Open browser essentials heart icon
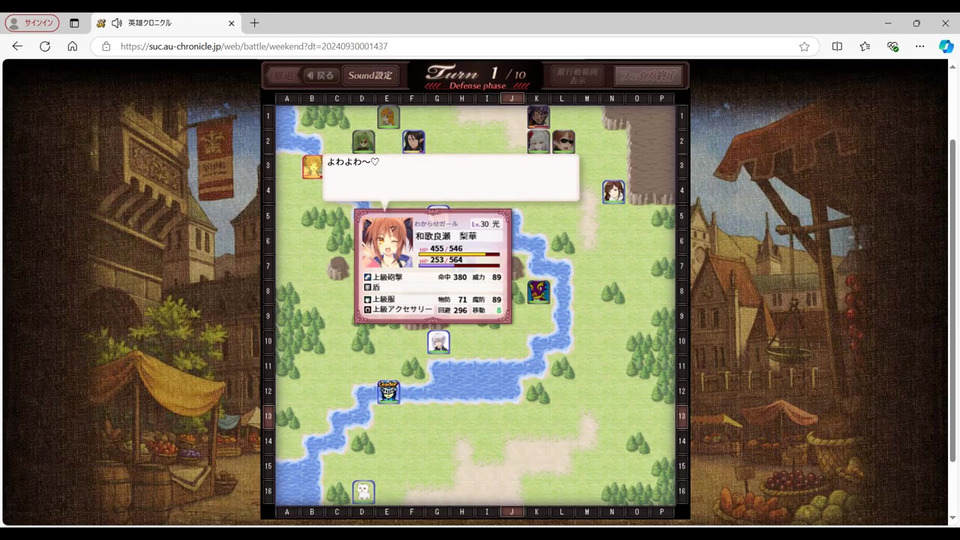Screen dimensions: 960x540 [x=893, y=47]
